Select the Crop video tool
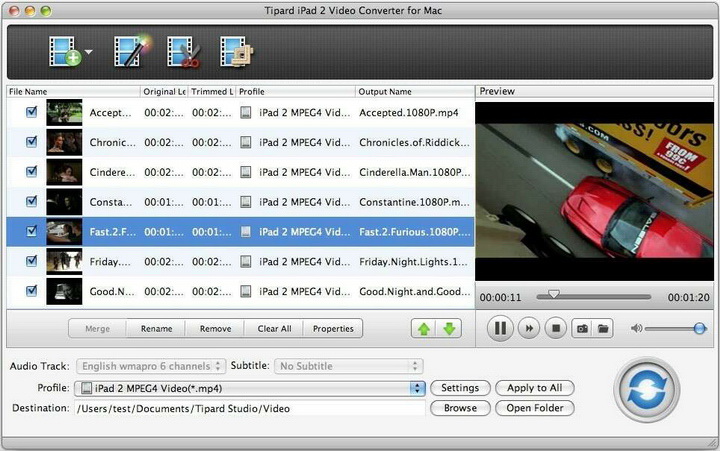The height and width of the screenshot is (451, 720). pos(236,52)
